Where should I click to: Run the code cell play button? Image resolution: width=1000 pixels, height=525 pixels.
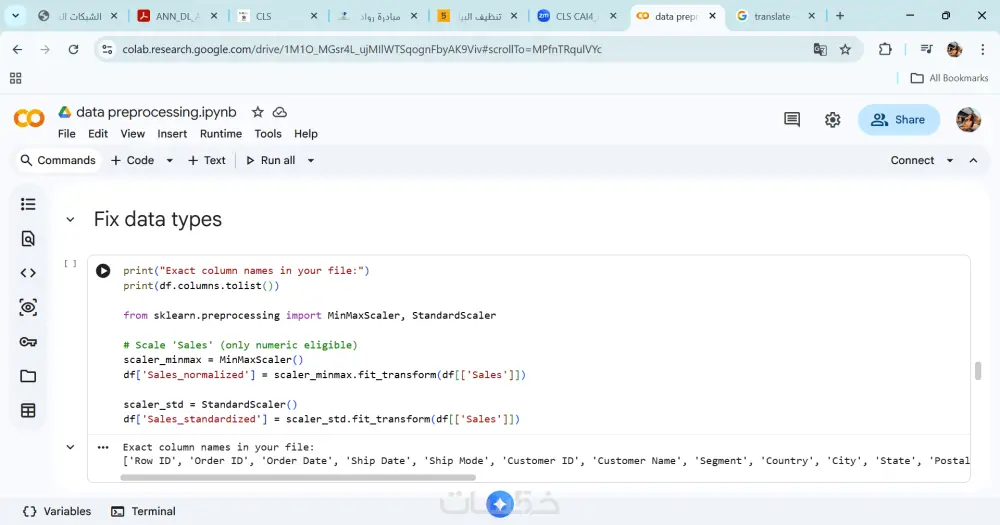coord(103,270)
